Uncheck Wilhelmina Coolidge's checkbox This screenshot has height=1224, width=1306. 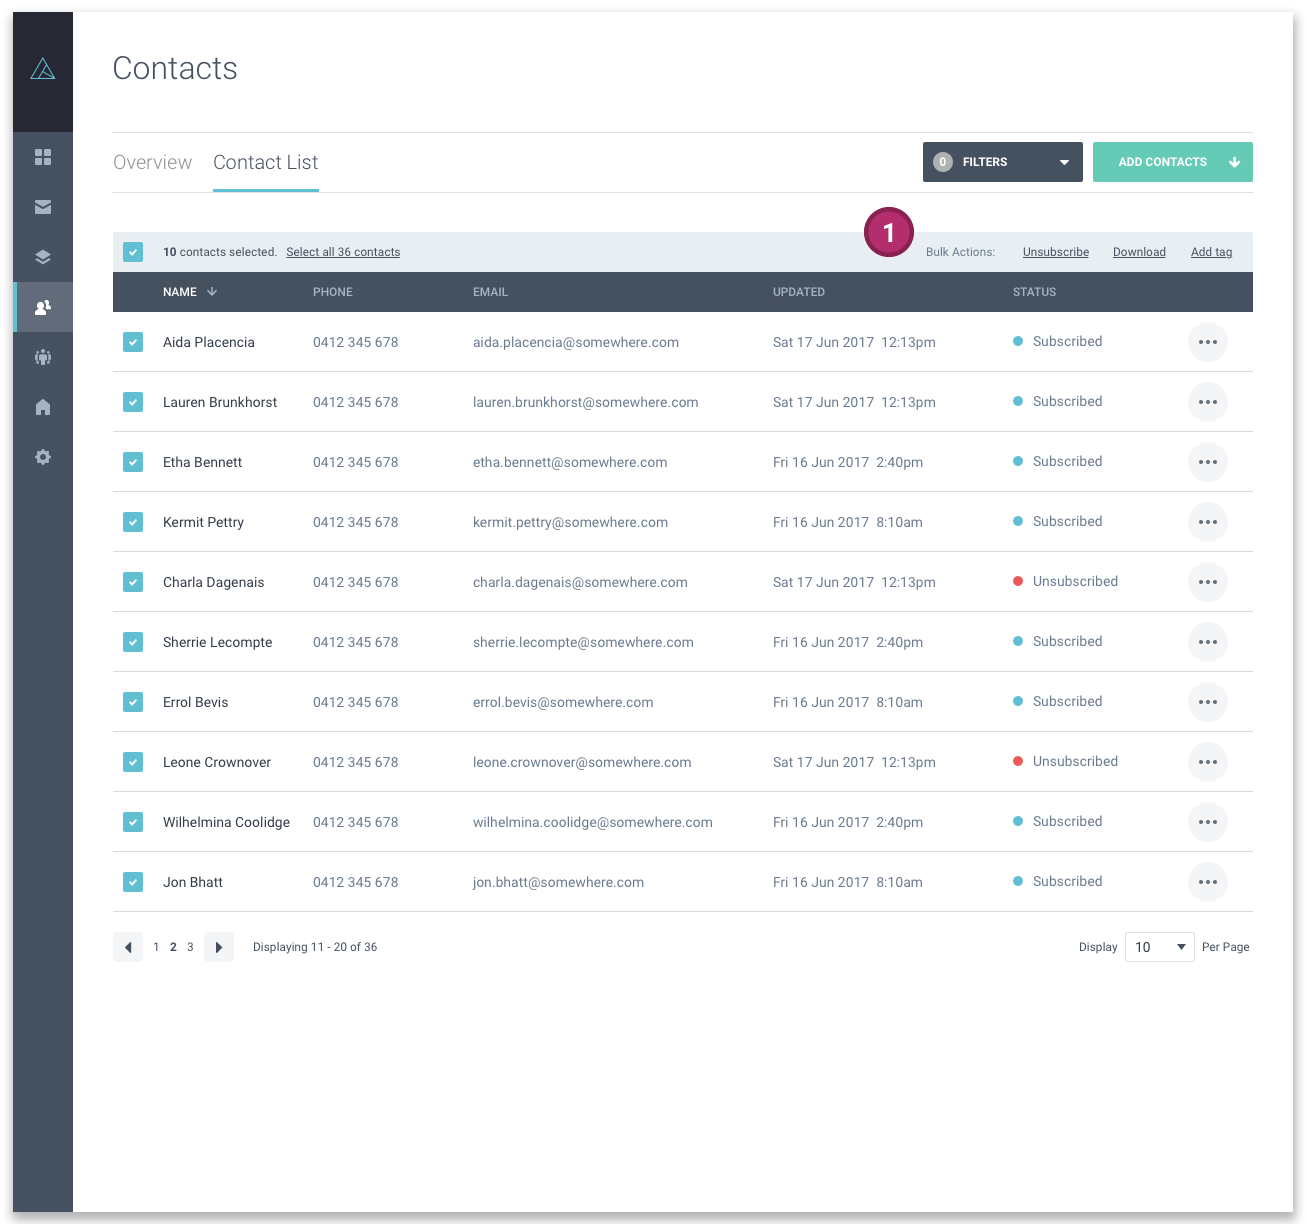[133, 822]
